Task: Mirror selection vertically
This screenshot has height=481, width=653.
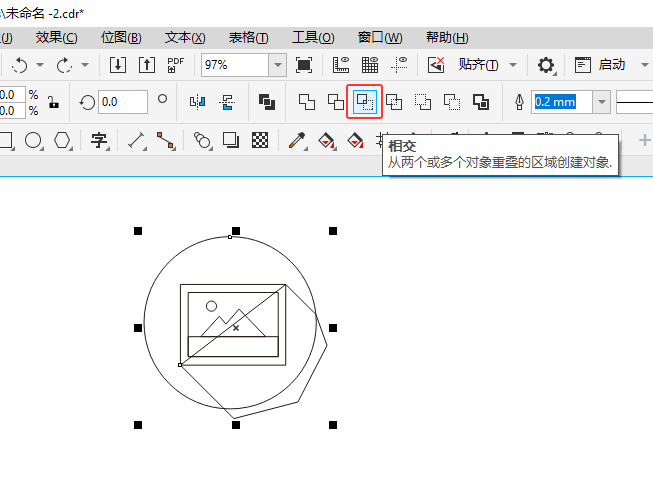Action: click(x=227, y=102)
